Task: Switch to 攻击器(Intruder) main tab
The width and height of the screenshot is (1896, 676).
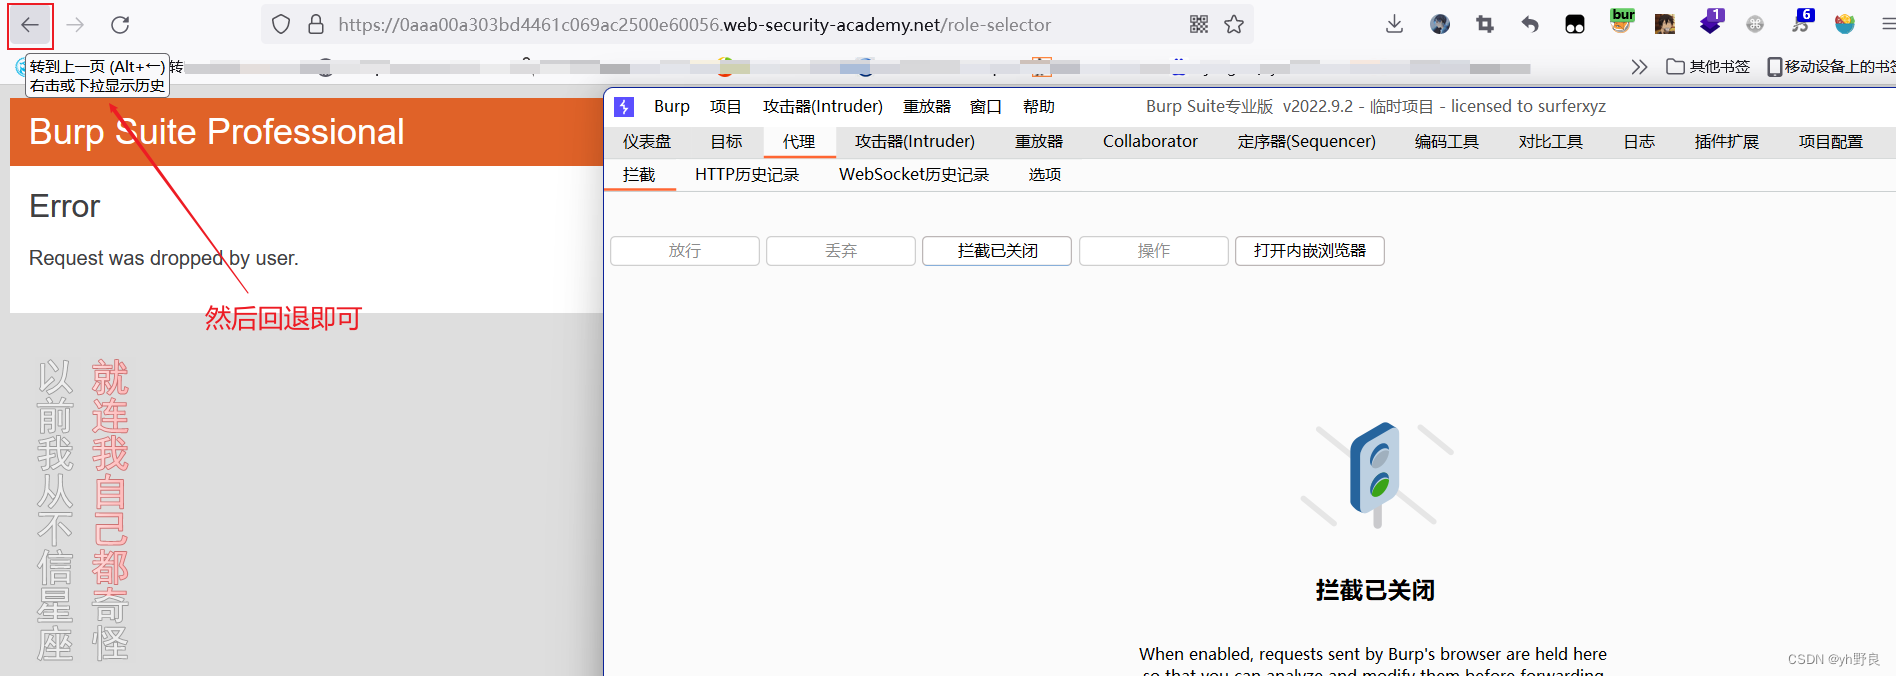Action: pos(915,142)
